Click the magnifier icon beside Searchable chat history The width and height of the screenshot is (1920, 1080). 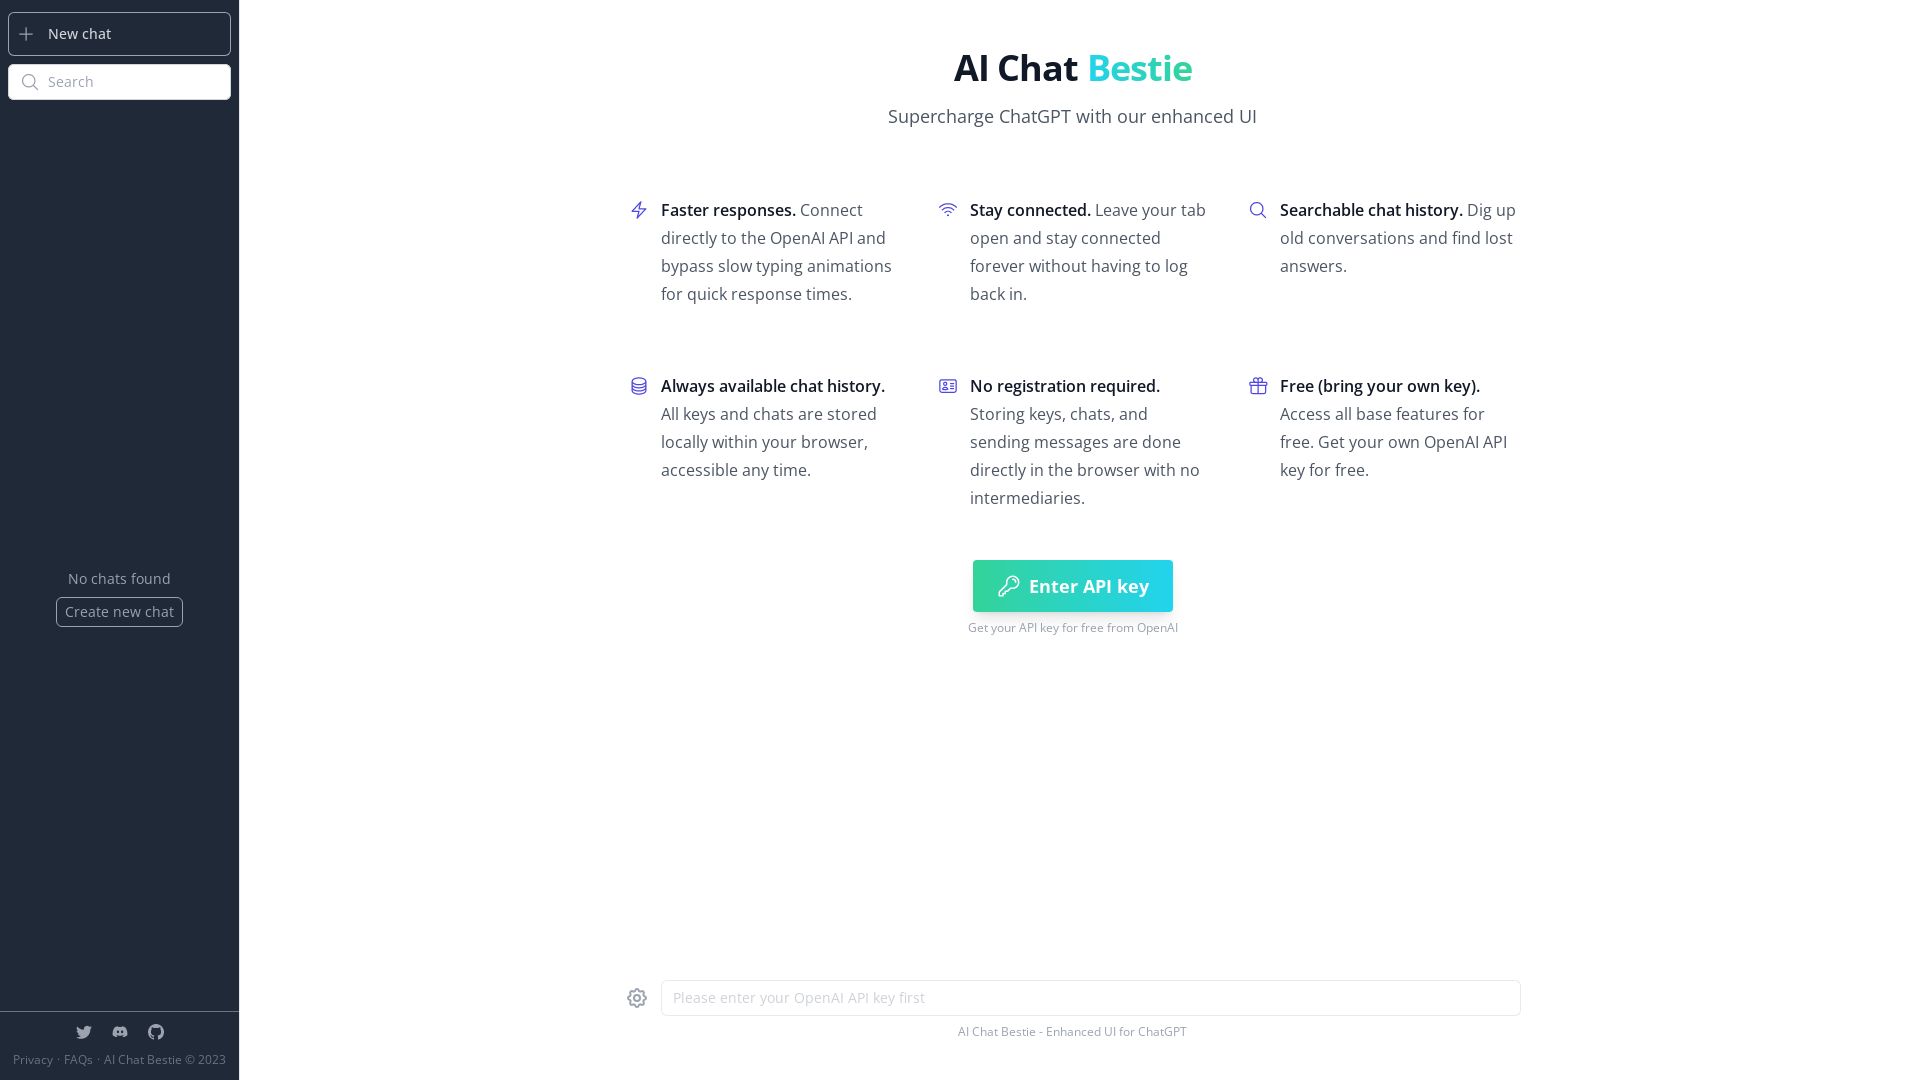pos(1258,210)
